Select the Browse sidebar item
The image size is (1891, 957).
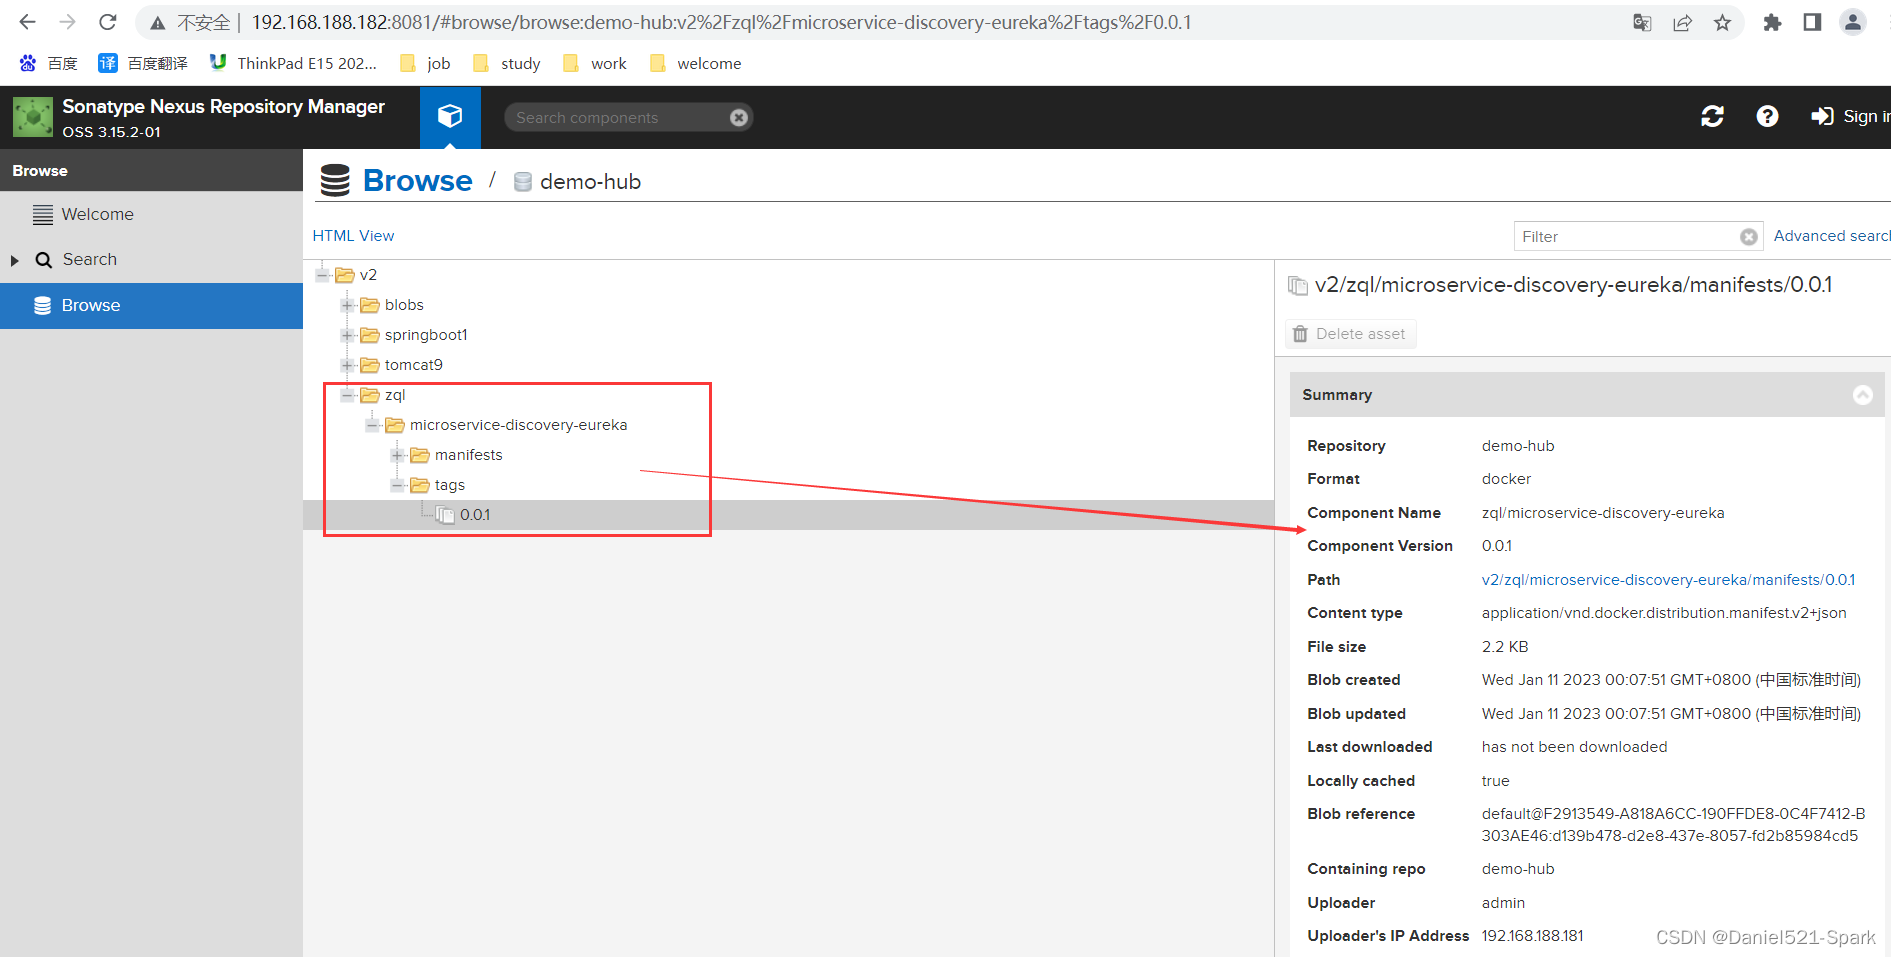click(x=151, y=305)
